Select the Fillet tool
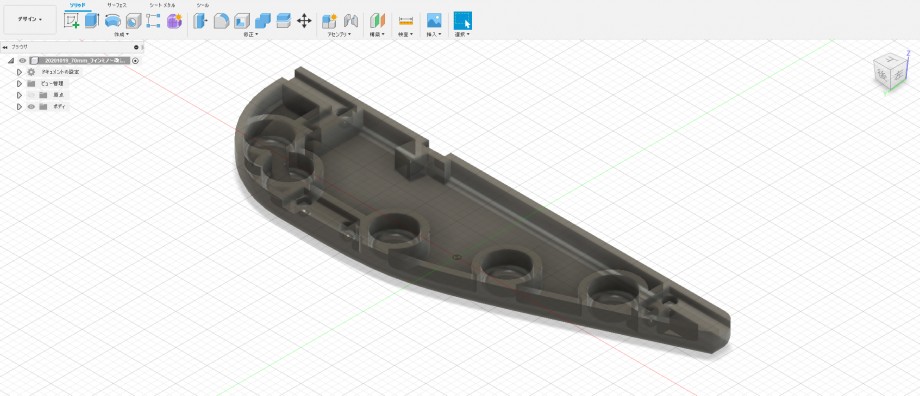The height and width of the screenshot is (396, 920). (x=221, y=21)
